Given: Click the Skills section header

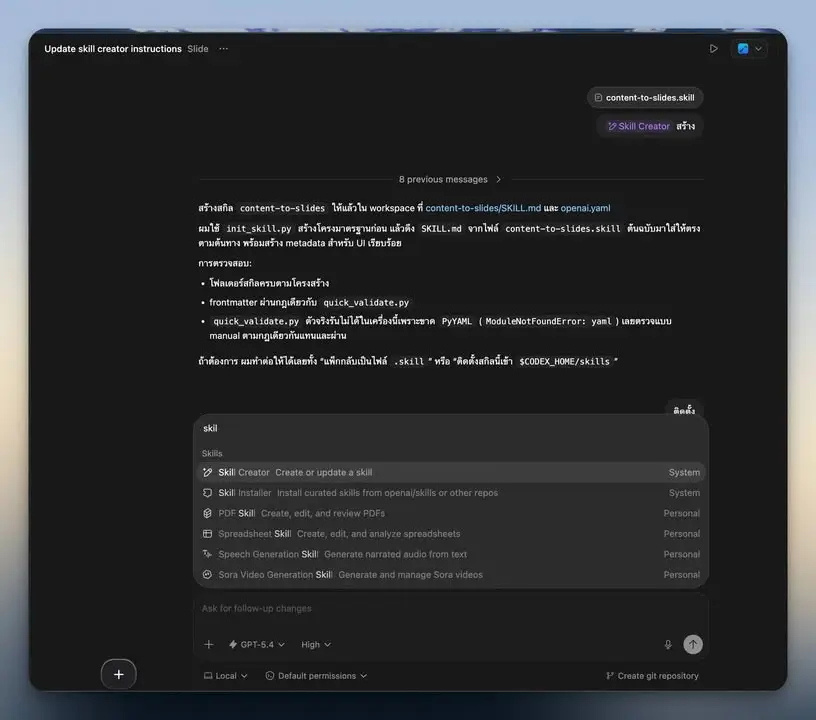Looking at the screenshot, I should click(x=212, y=453).
